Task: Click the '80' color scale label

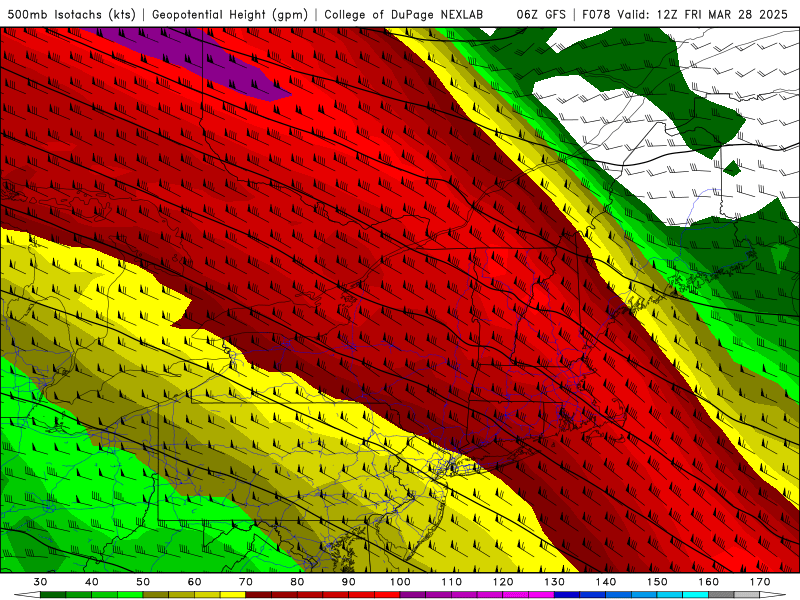Action: (x=297, y=582)
